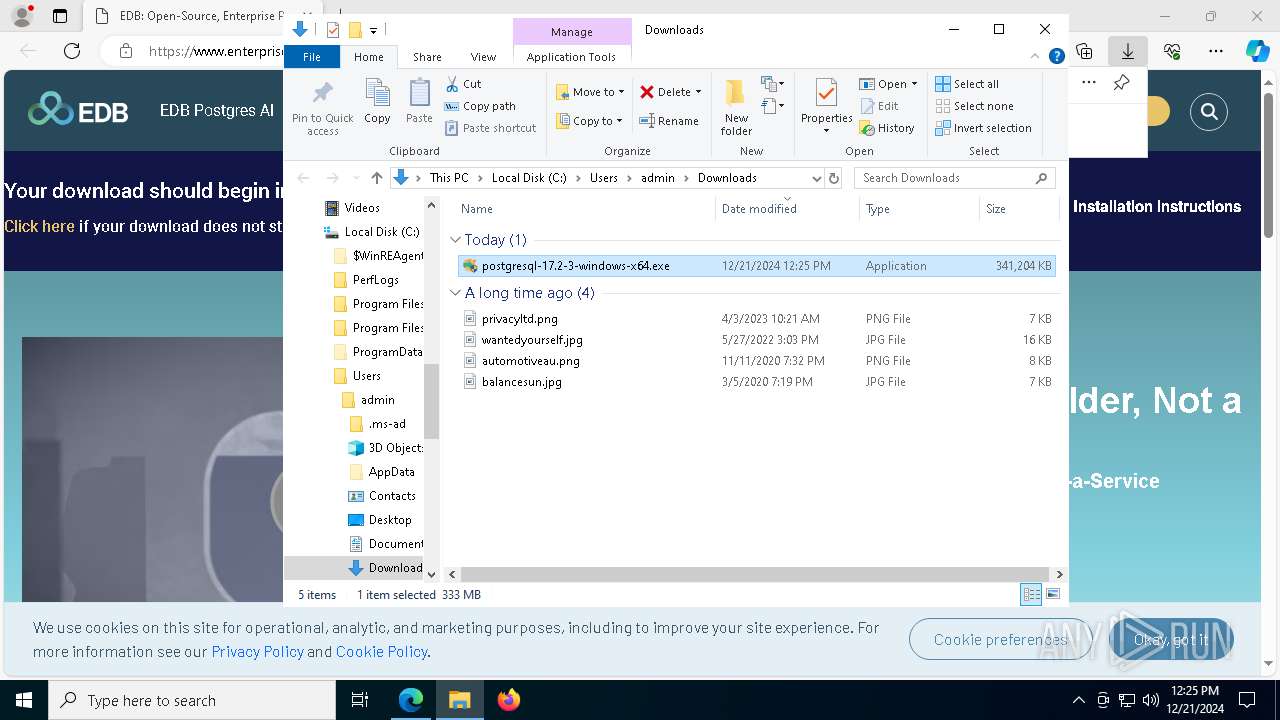This screenshot has height=720, width=1280.
Task: Open Quick Access Toolbar customize dropdown
Action: pos(373,30)
